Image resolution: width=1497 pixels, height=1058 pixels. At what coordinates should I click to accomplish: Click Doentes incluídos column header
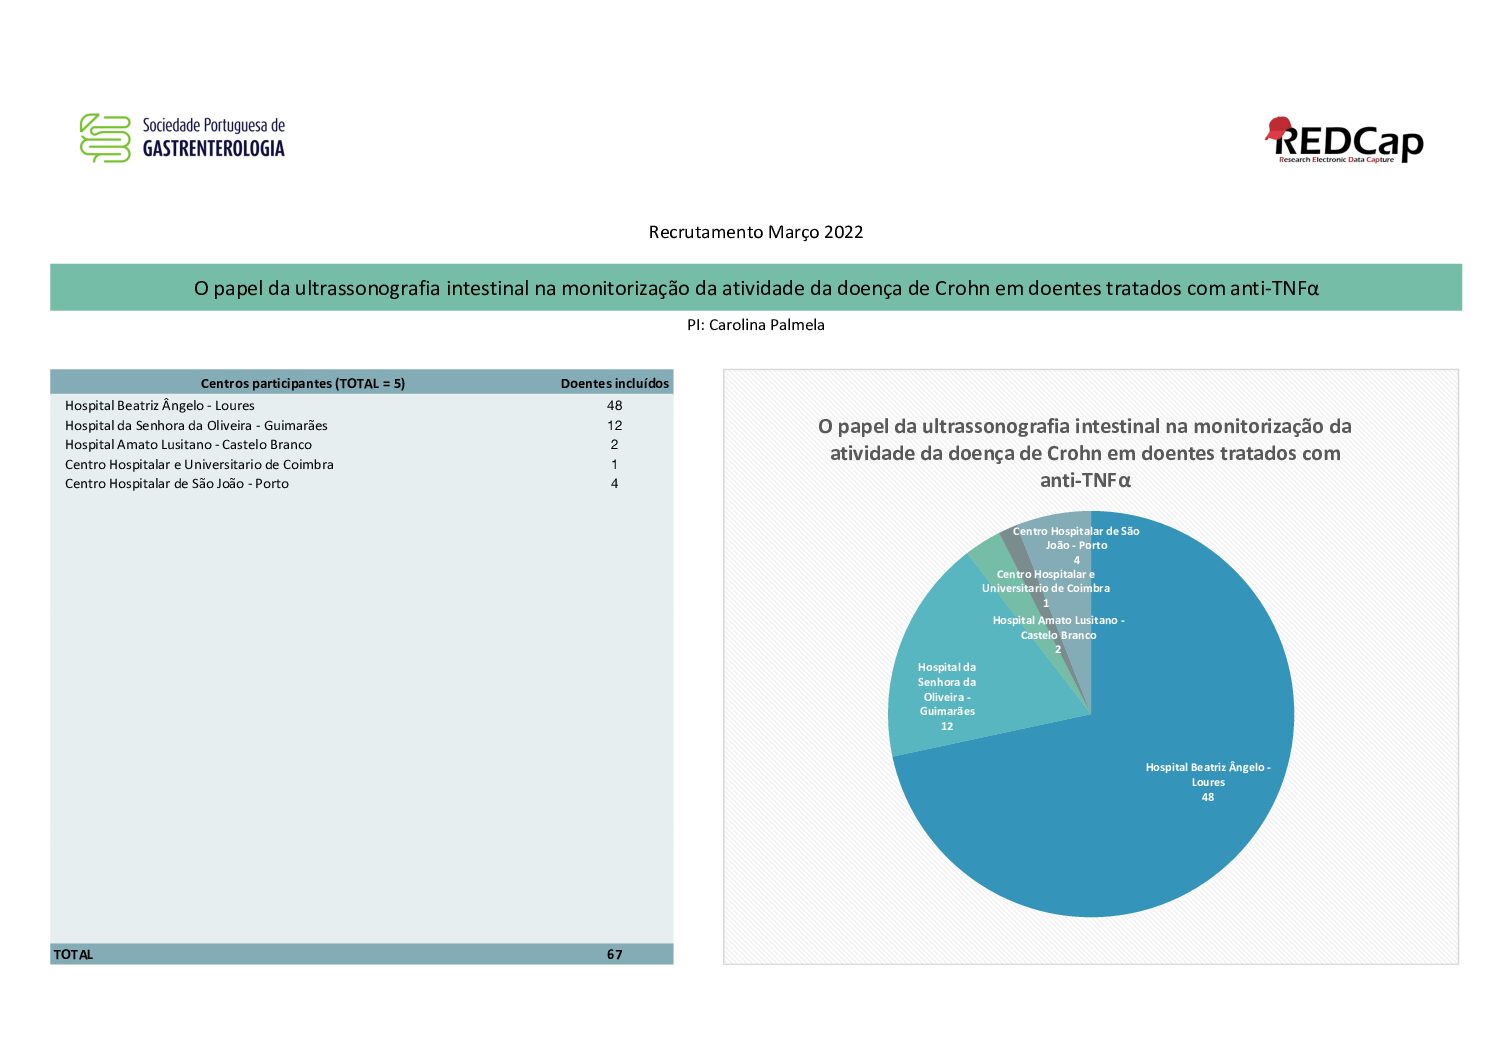[615, 383]
